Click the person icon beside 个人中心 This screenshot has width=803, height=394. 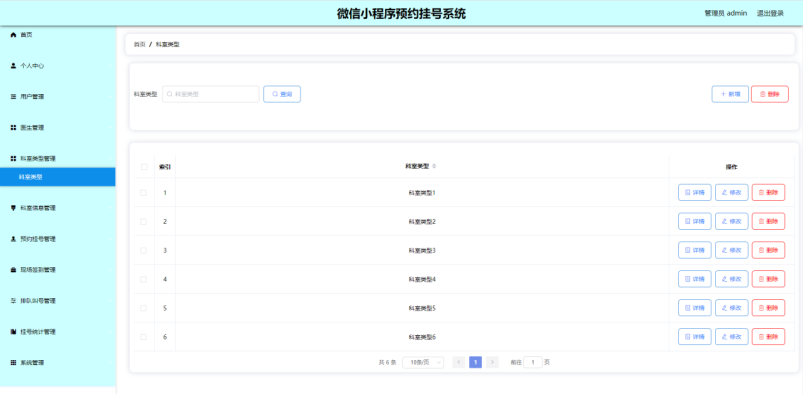(x=13, y=66)
